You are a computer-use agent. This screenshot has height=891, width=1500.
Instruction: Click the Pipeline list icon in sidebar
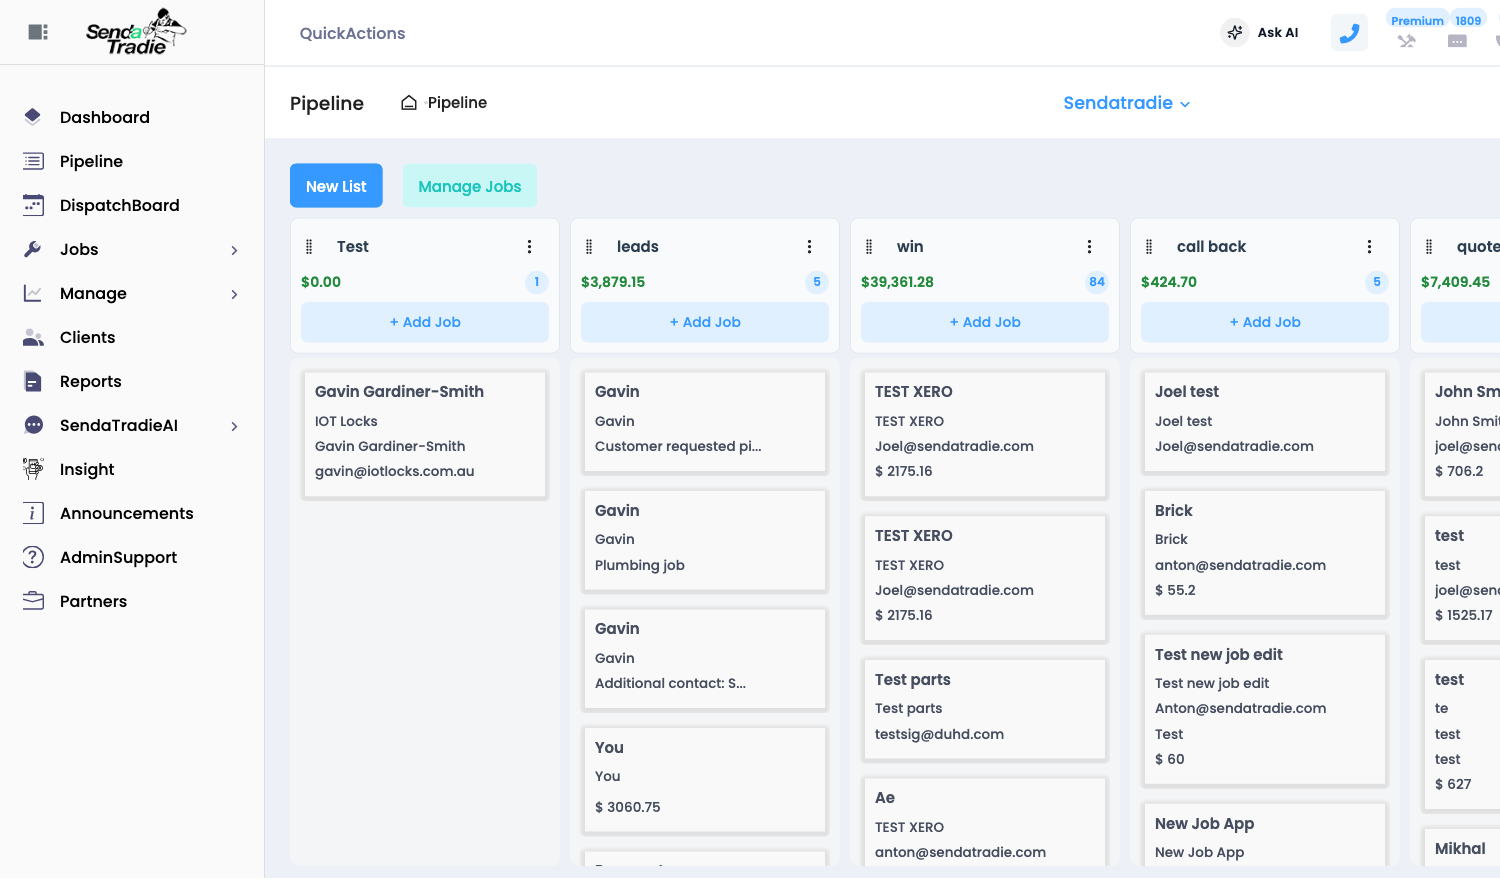click(x=33, y=160)
